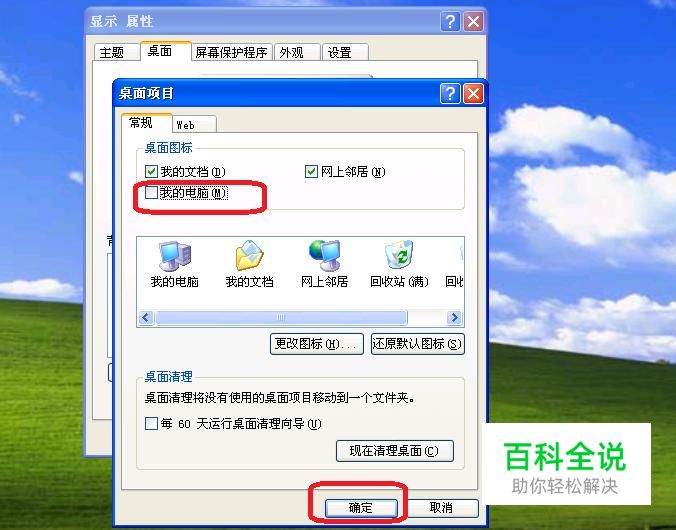
Task: Click the help icon of 显示 属性 window
Action: coord(450,21)
